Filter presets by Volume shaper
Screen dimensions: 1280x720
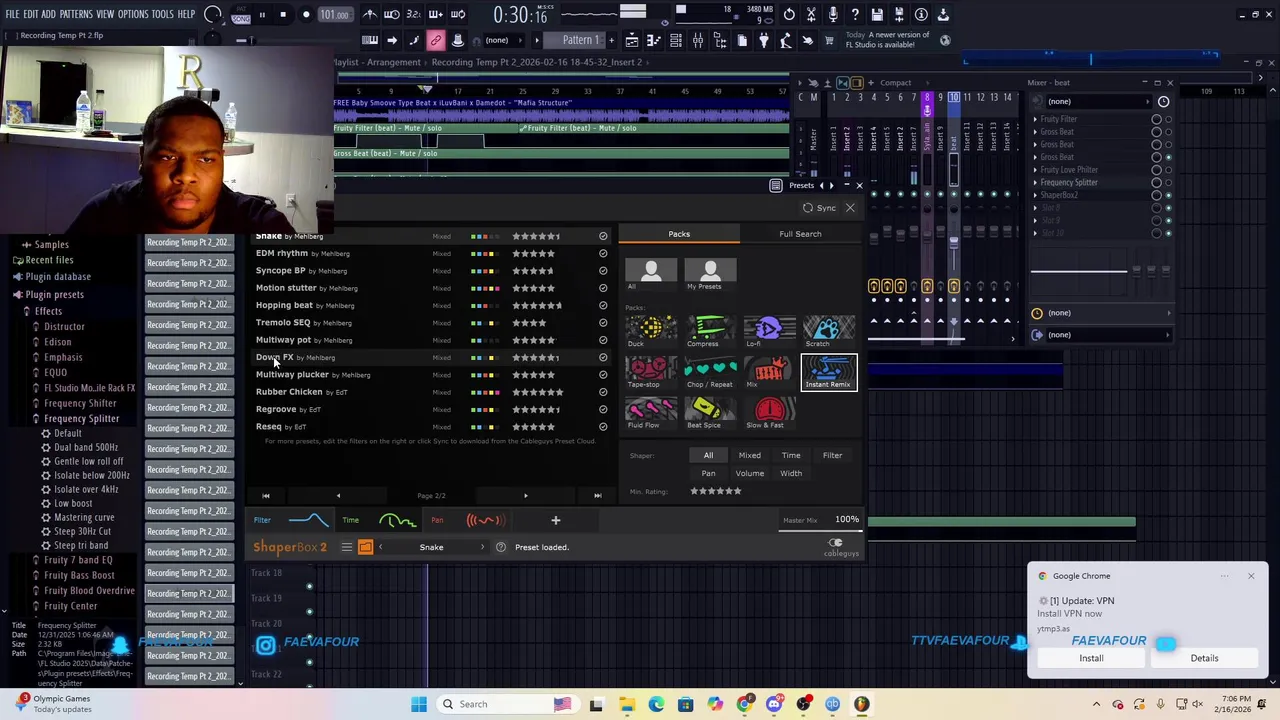749,473
